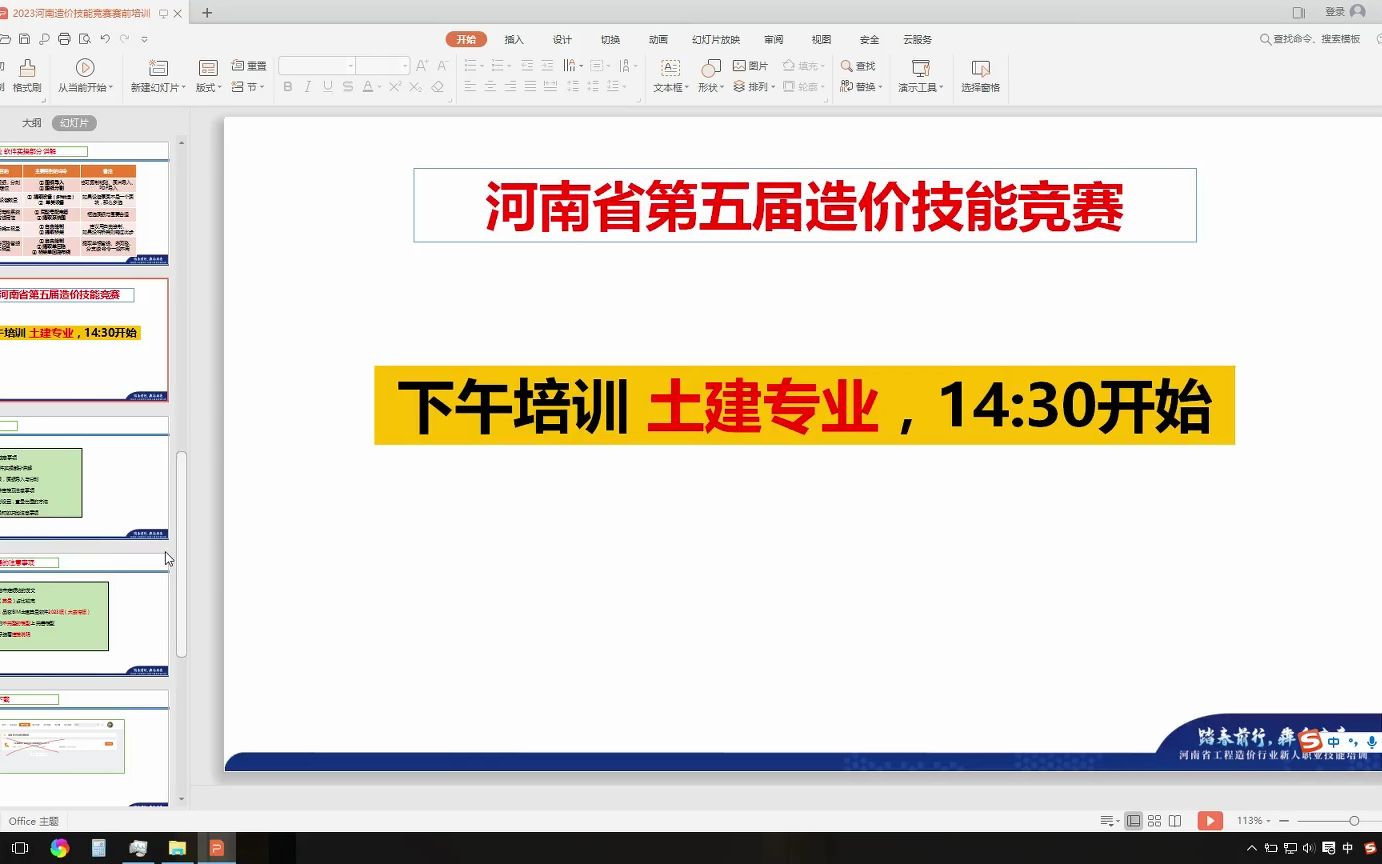This screenshot has width=1382, height=864.
Task: Toggle Superscript formatting
Action: pos(395,87)
